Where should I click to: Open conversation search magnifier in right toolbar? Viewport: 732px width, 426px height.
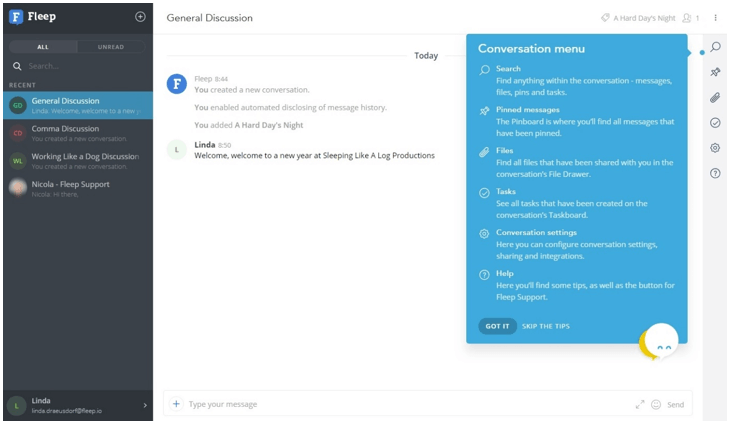[715, 47]
